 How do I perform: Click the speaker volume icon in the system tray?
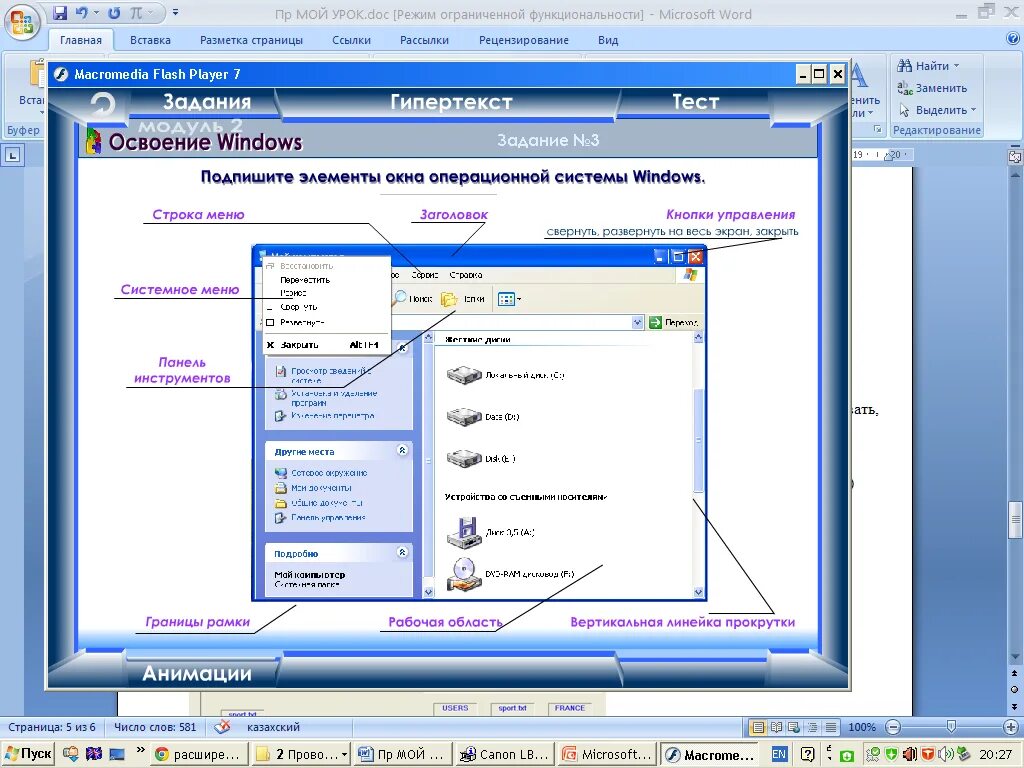click(946, 754)
